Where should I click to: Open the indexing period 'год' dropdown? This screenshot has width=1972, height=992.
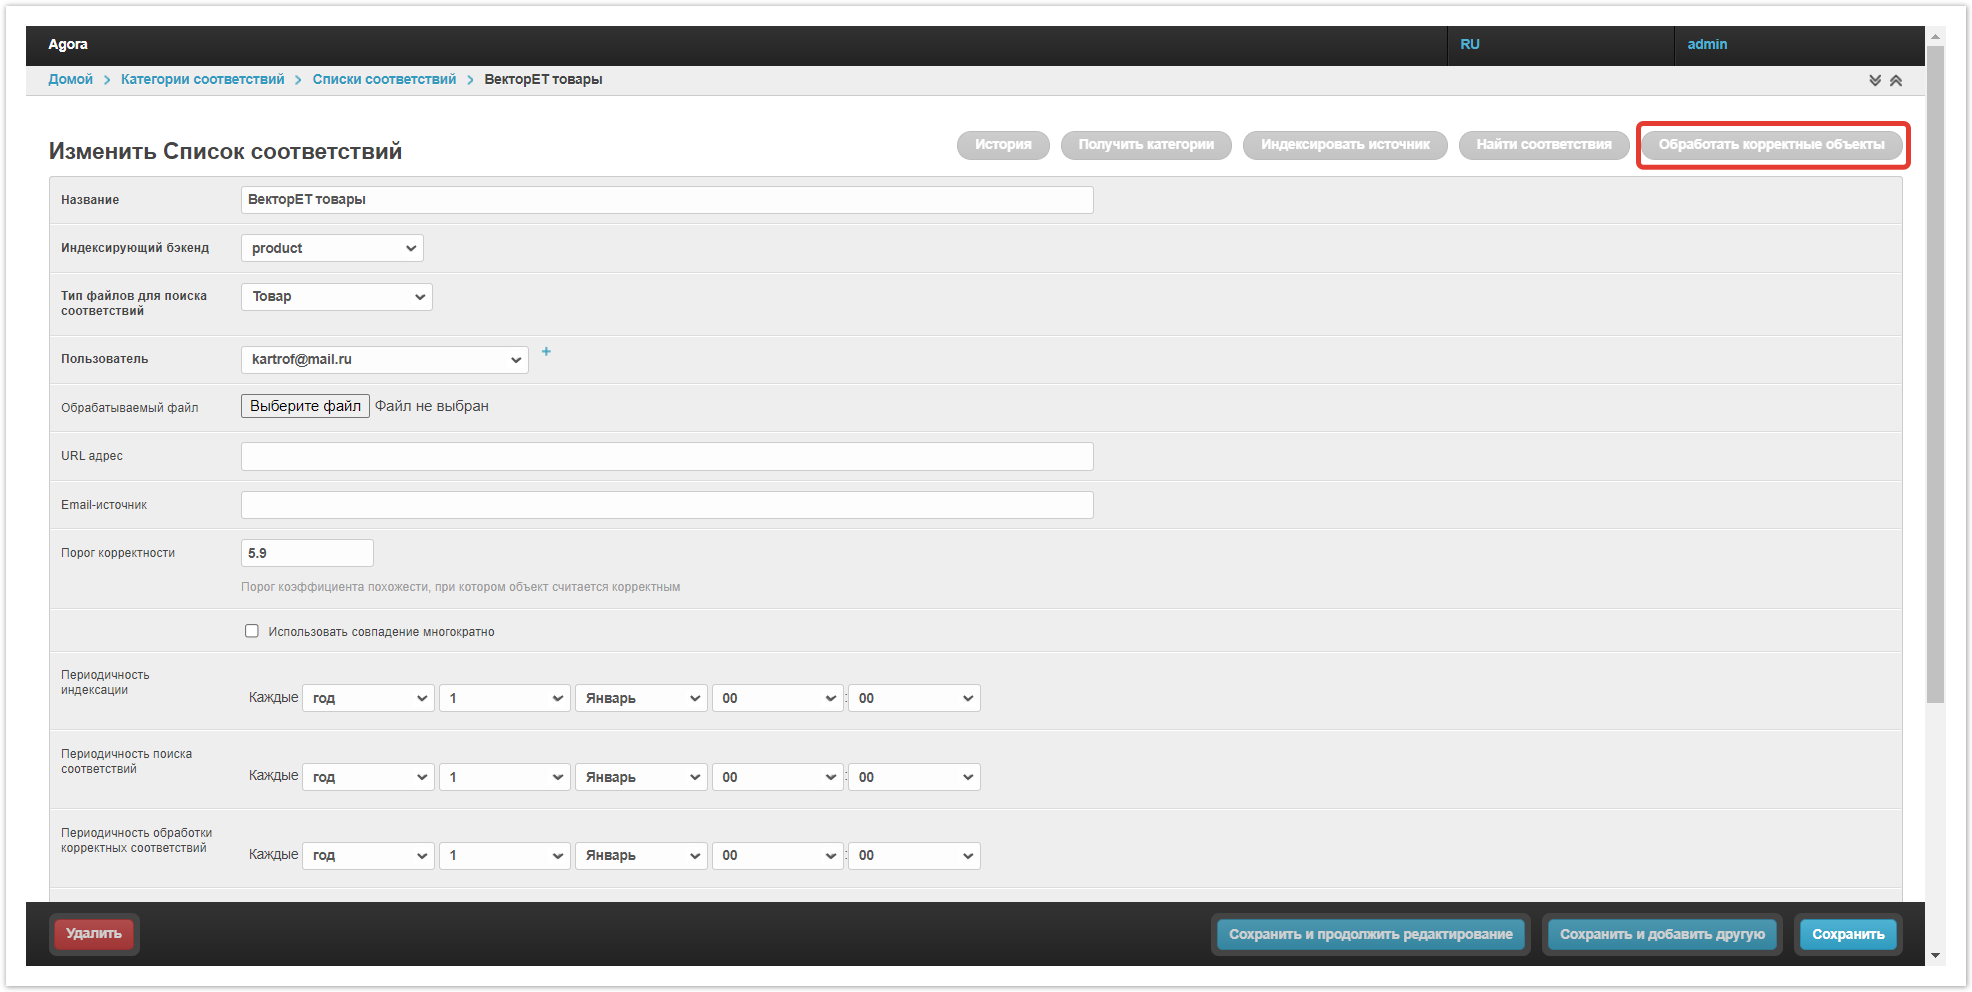(368, 698)
